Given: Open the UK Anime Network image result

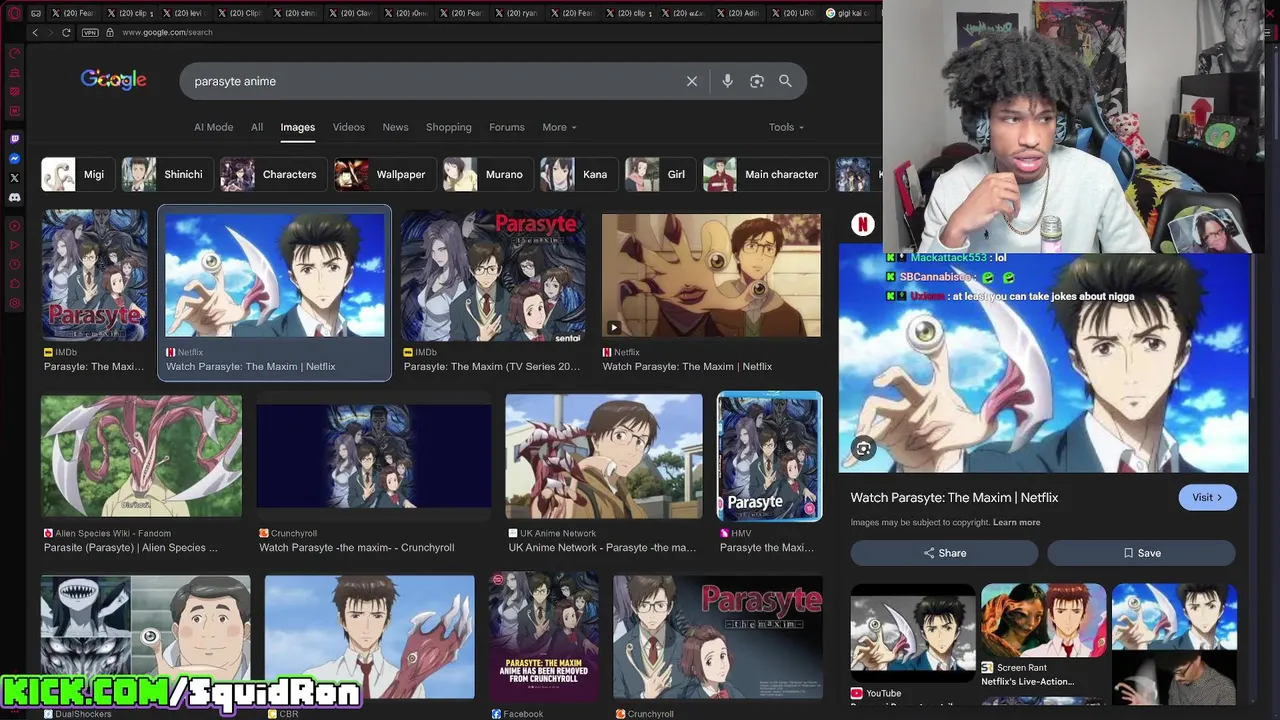Looking at the screenshot, I should click(x=604, y=456).
